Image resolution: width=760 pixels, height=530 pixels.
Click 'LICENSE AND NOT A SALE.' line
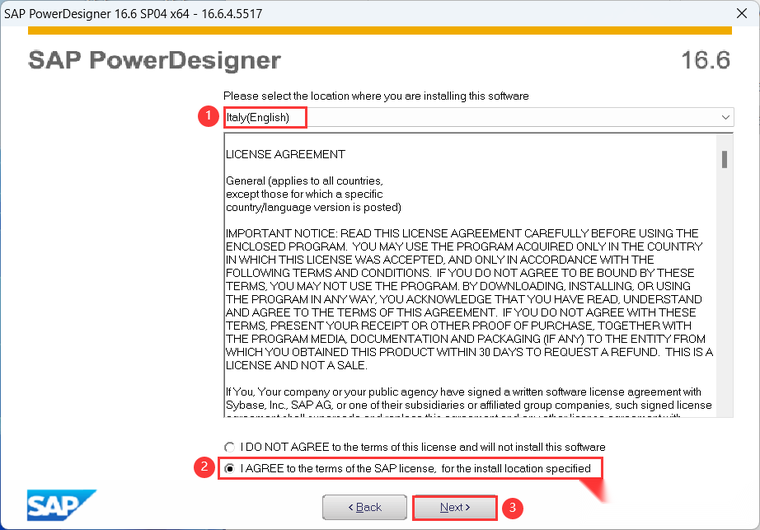(297, 365)
